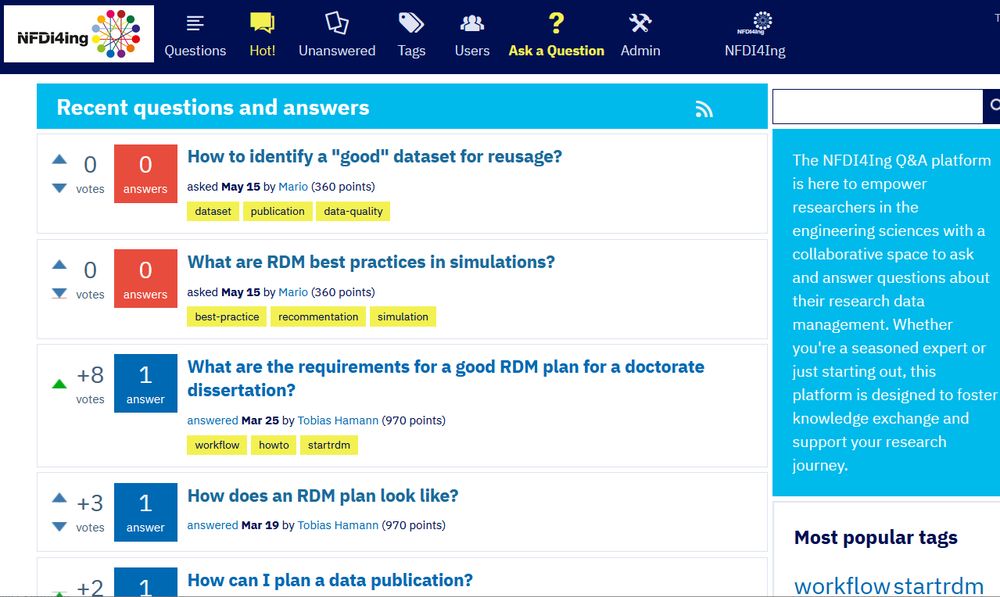Open Mario's profile on the dataset question

click(x=293, y=186)
